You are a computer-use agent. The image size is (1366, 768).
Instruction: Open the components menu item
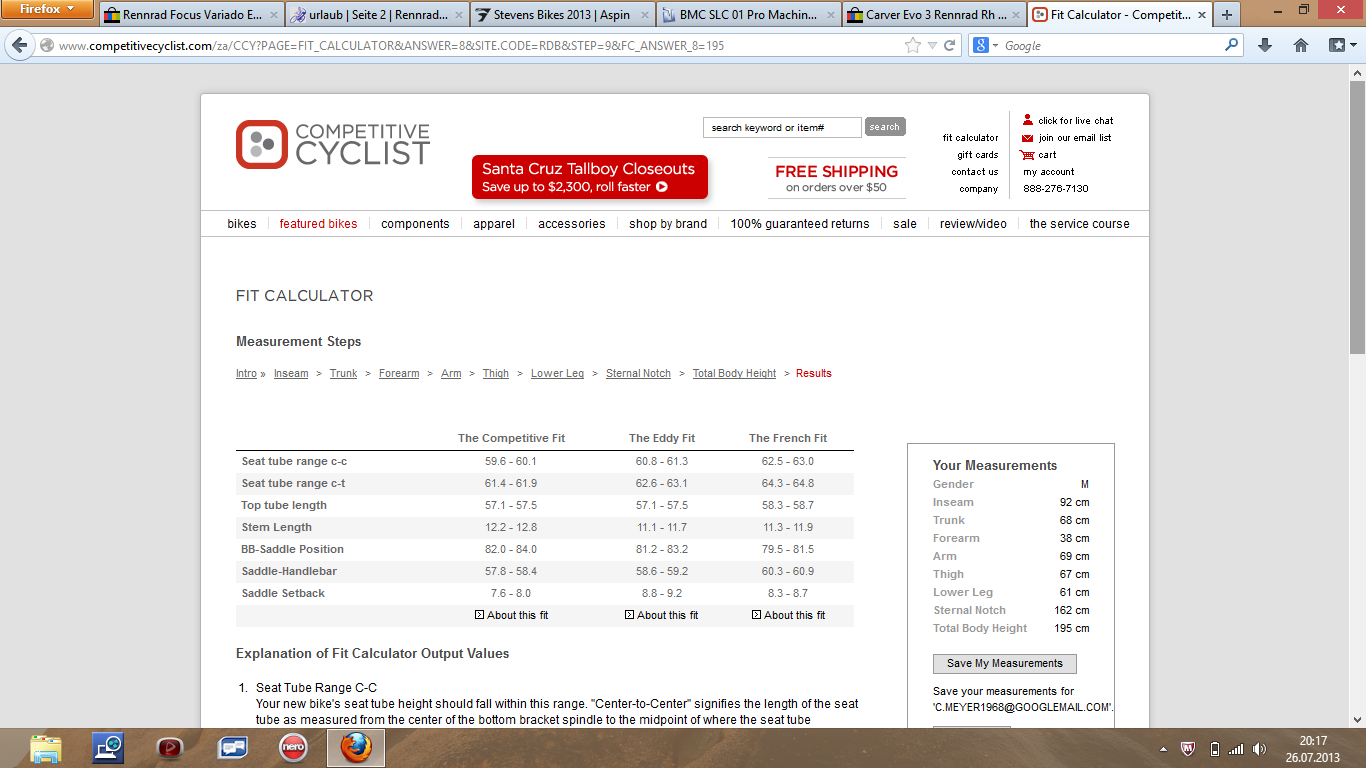click(x=415, y=224)
